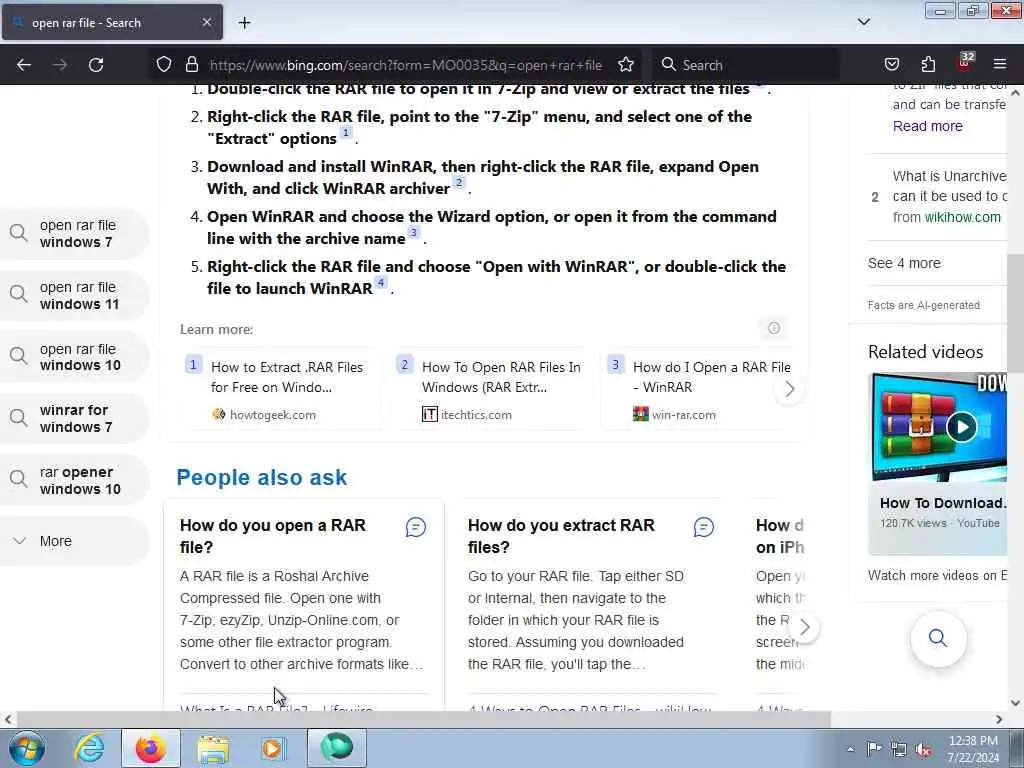Open 'How To Download...' video title

point(943,503)
